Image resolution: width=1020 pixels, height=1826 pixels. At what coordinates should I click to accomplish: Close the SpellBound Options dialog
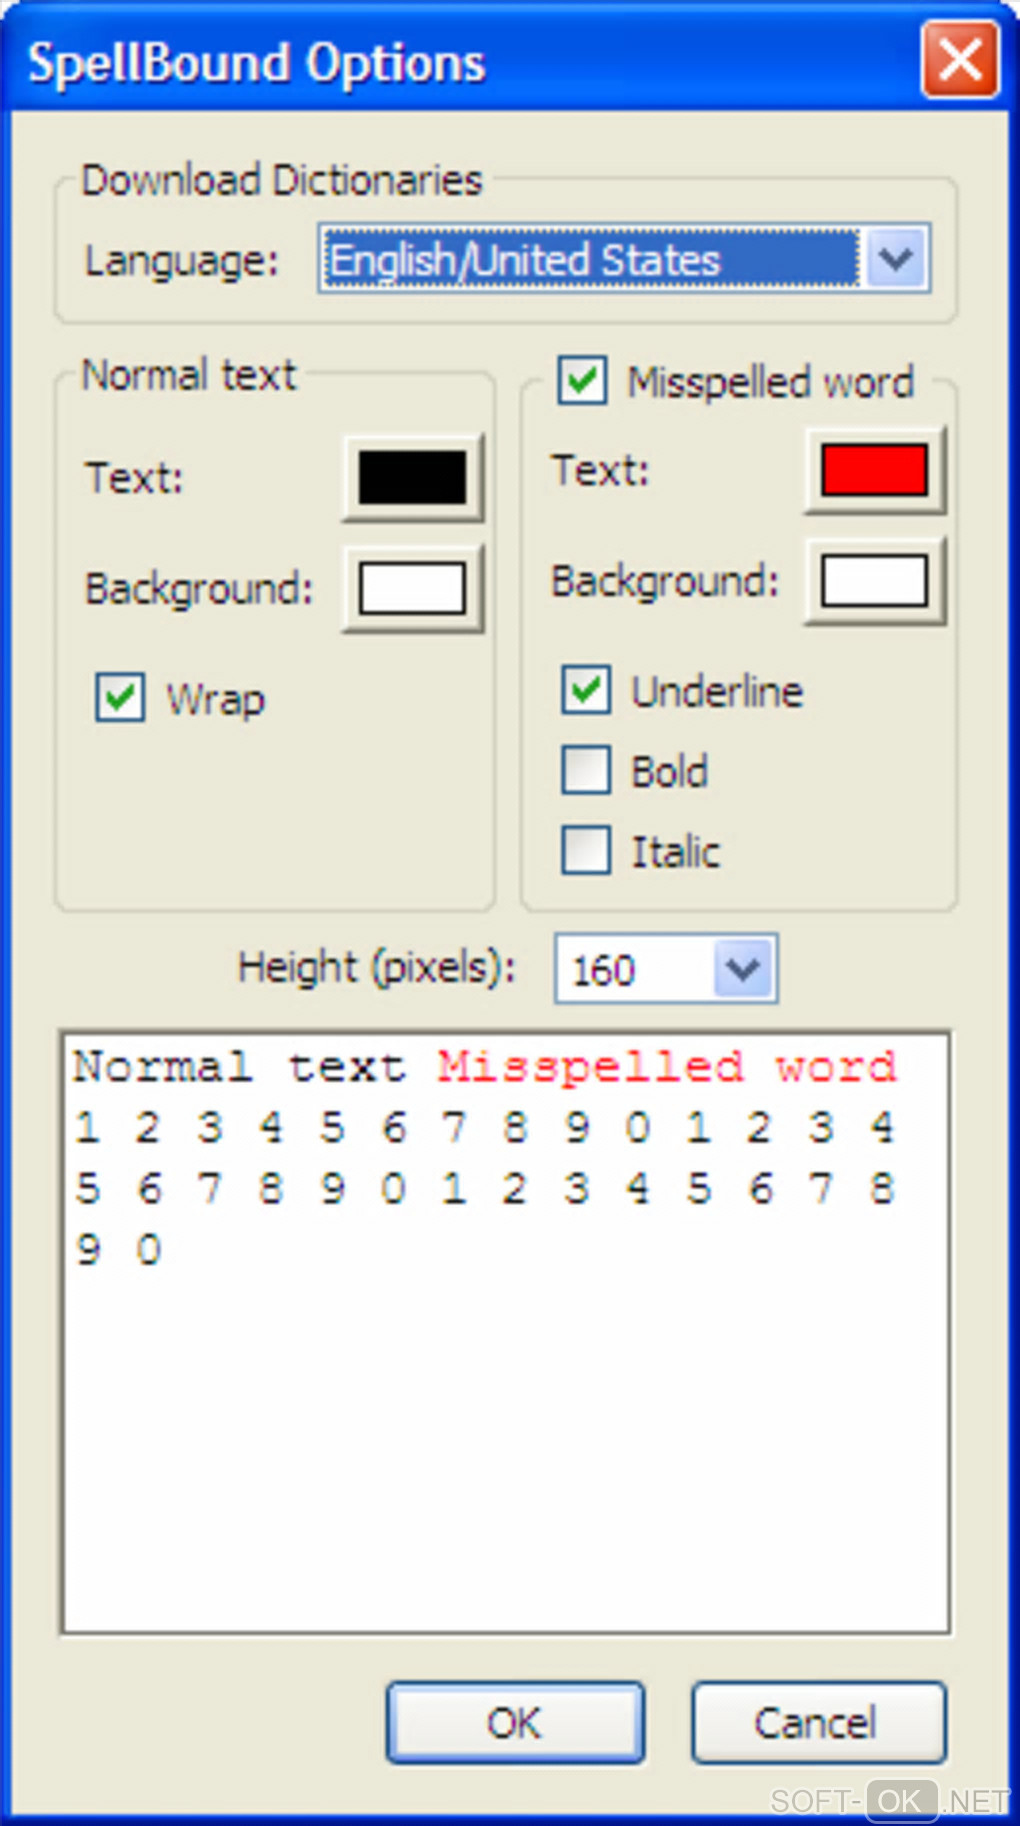coord(959,61)
